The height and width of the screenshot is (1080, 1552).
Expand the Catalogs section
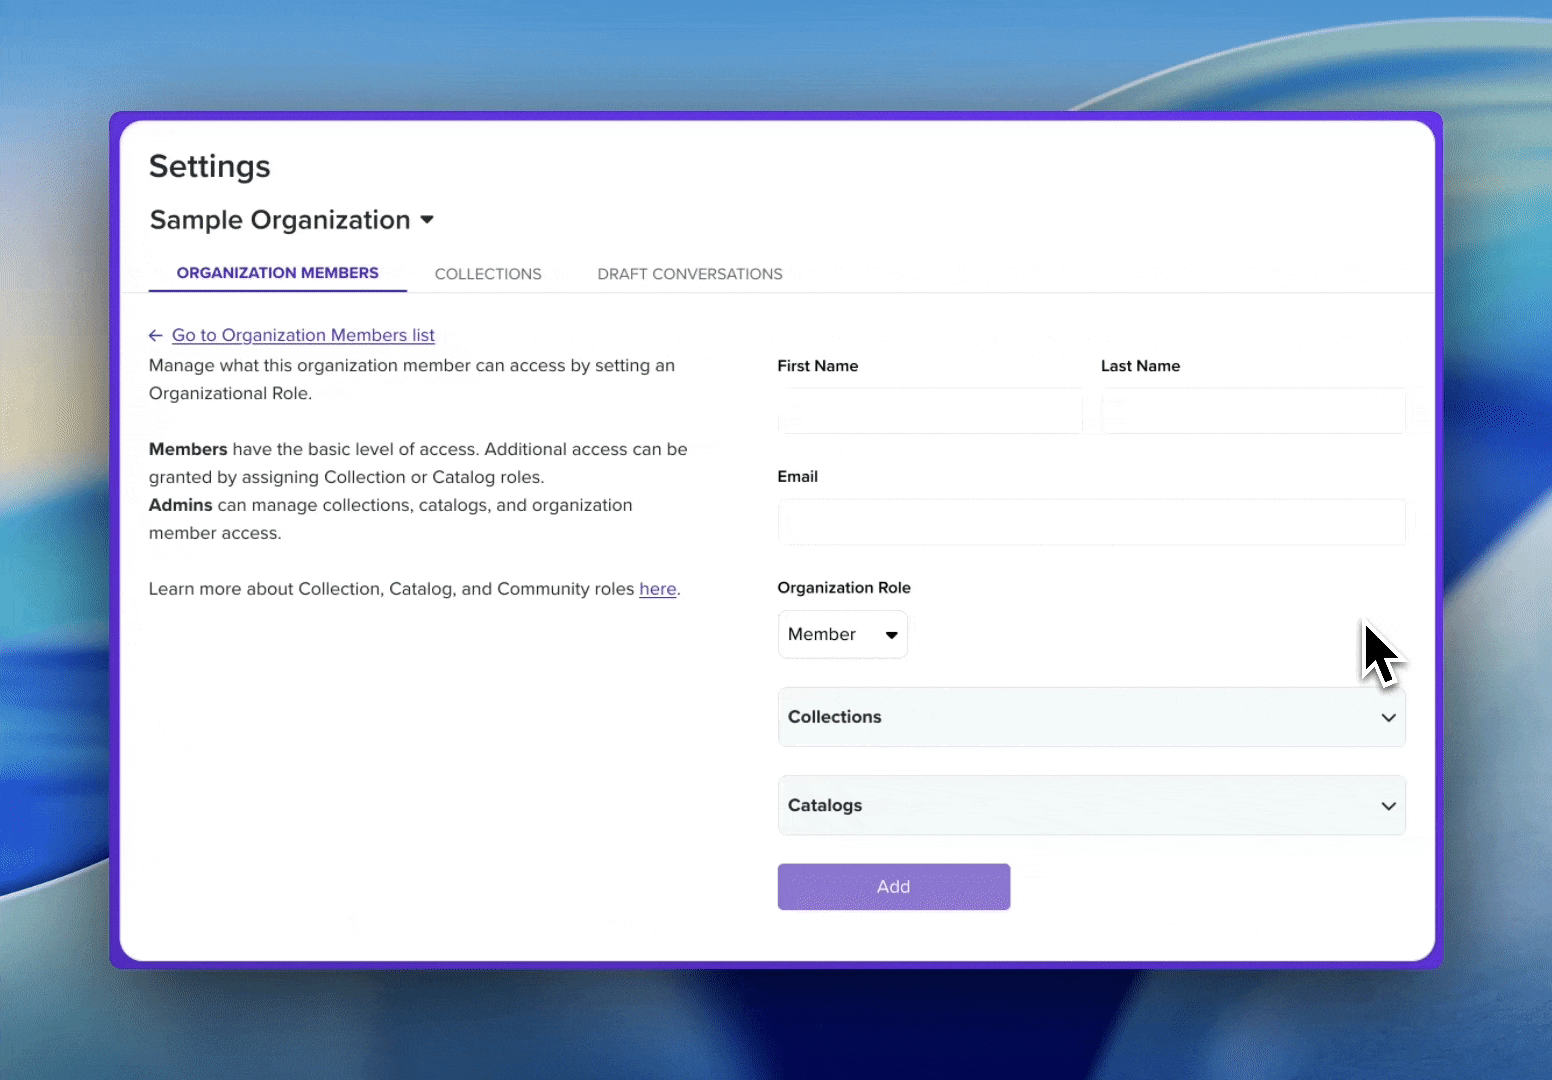click(1090, 805)
